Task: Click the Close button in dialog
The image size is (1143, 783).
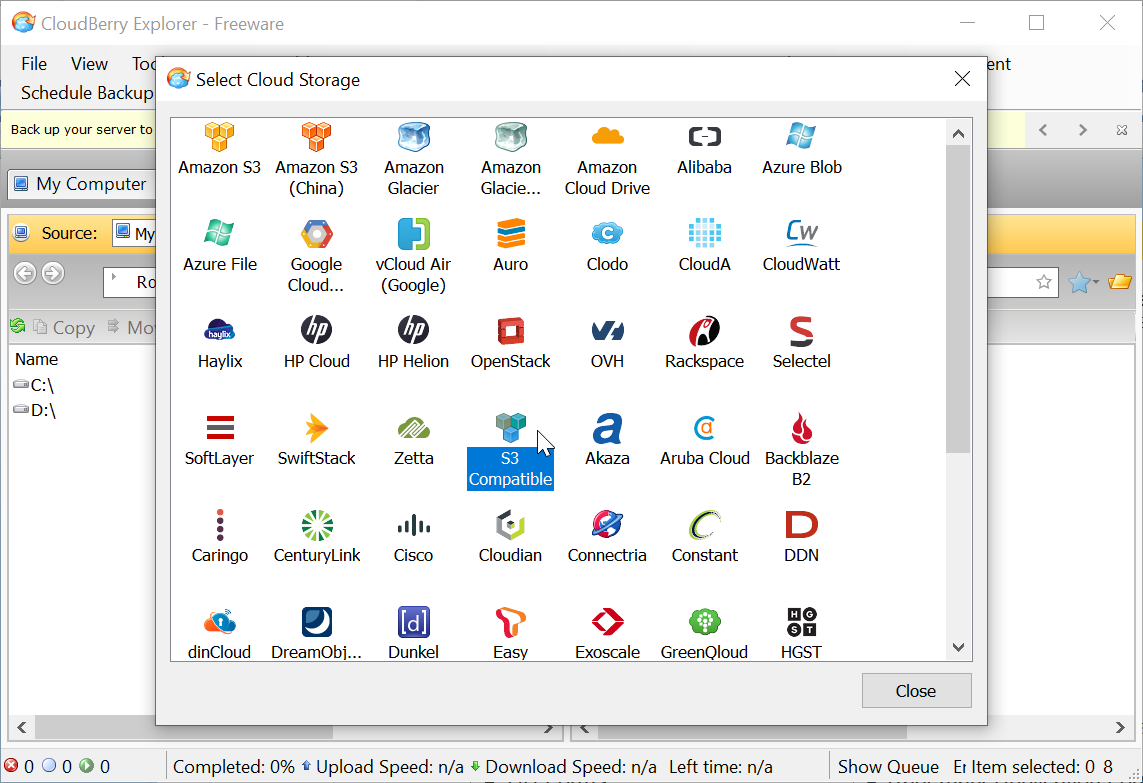Action: tap(915, 691)
